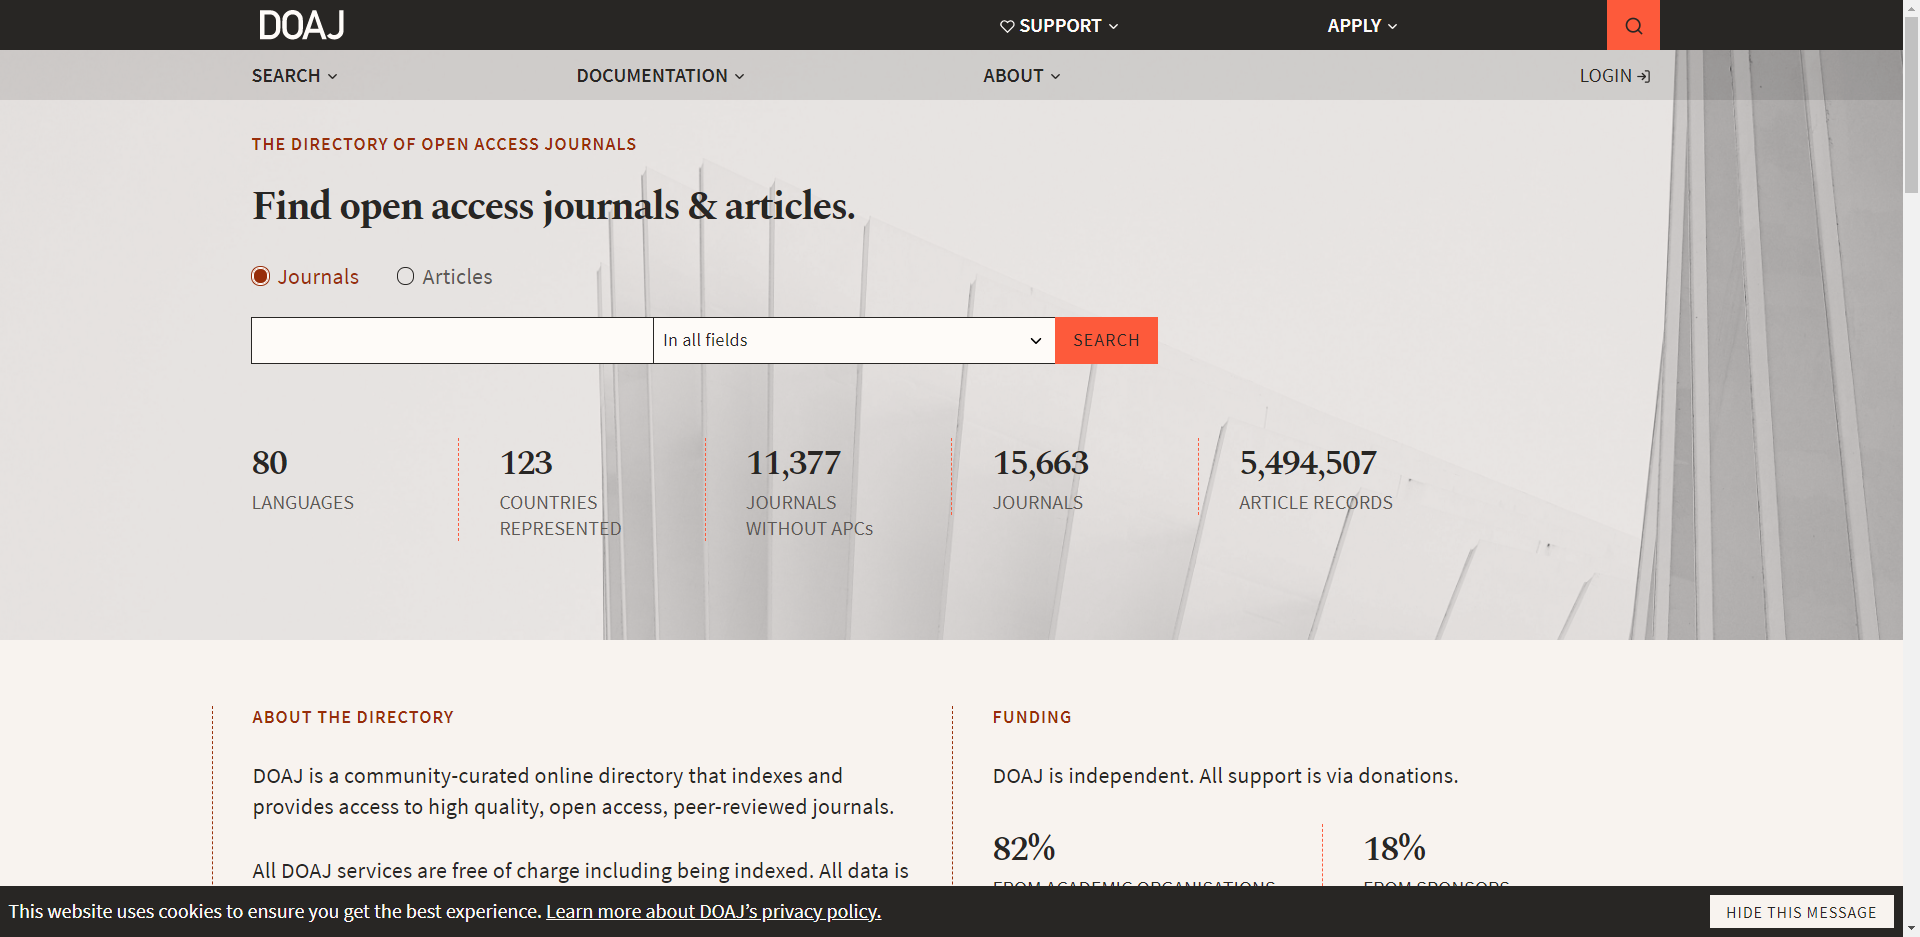
Task: Click the 123 Countries Represented statistic
Action: coord(560,492)
